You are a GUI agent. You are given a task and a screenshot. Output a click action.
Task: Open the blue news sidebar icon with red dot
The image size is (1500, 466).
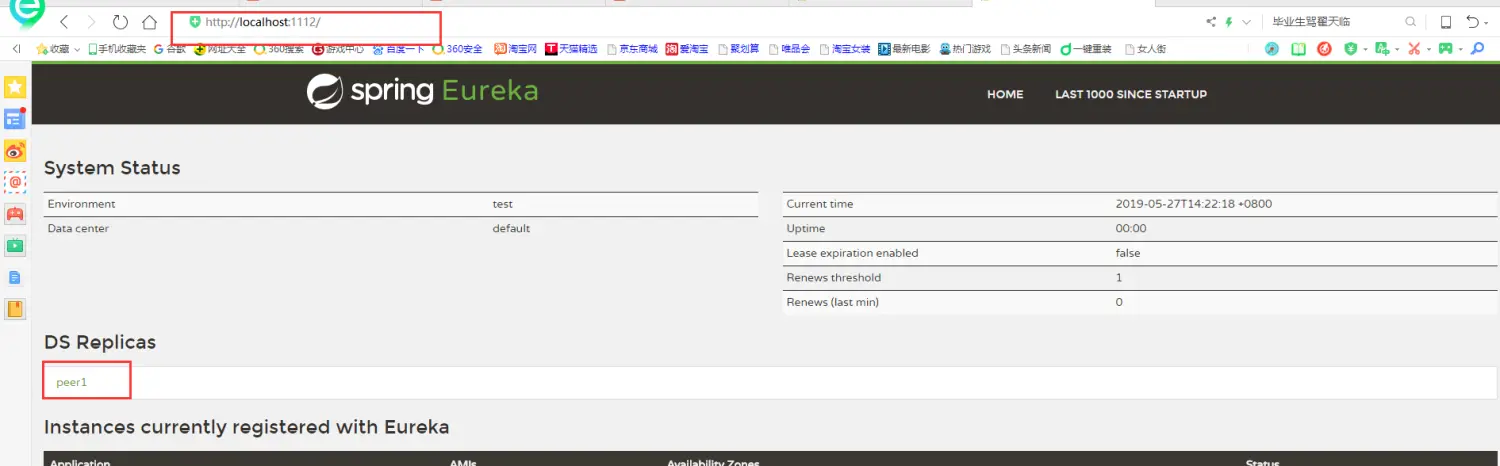pyautogui.click(x=15, y=119)
